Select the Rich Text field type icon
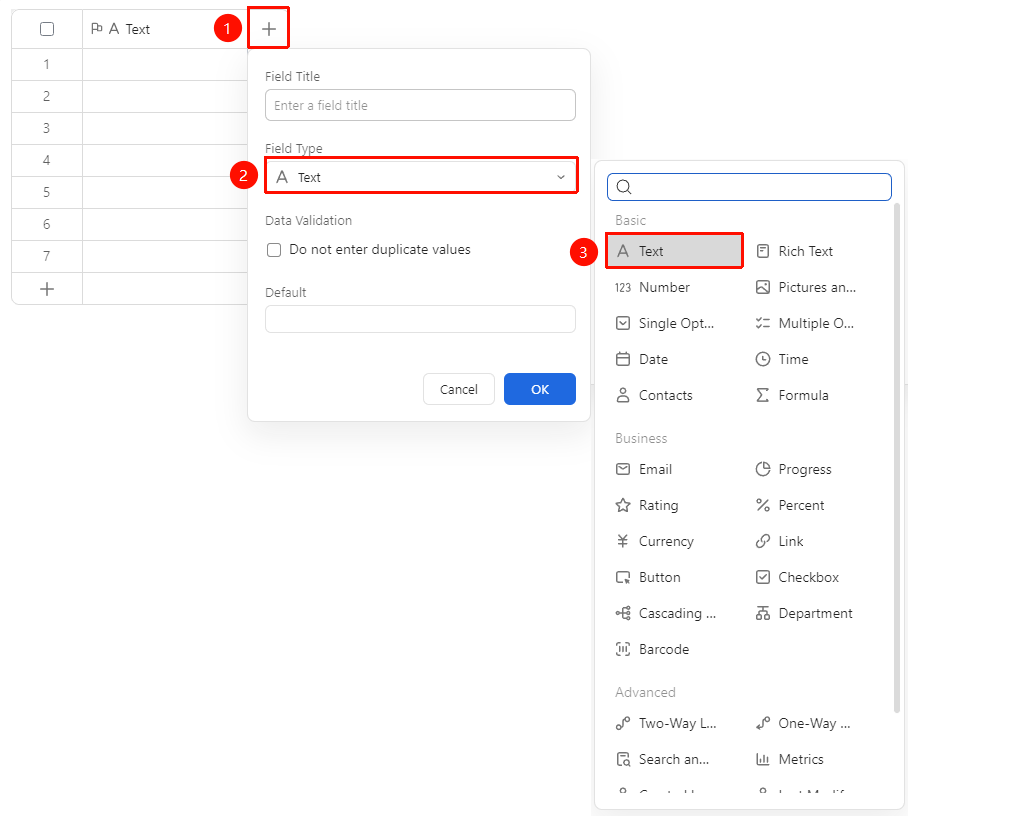The image size is (1033, 819). pyautogui.click(x=762, y=251)
